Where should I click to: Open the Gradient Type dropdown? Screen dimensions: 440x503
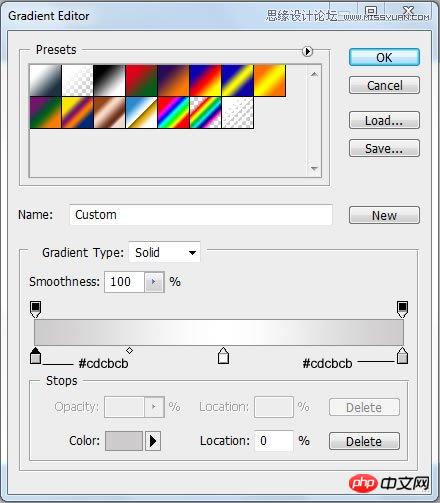point(164,252)
